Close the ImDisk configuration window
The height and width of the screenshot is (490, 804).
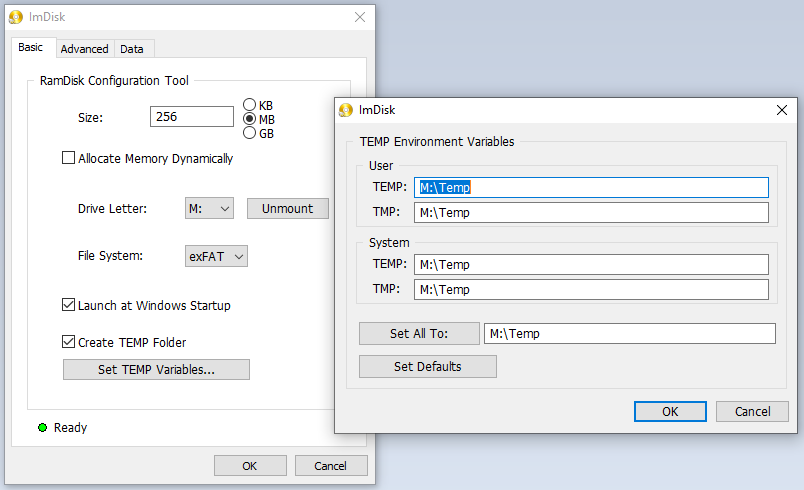(360, 17)
